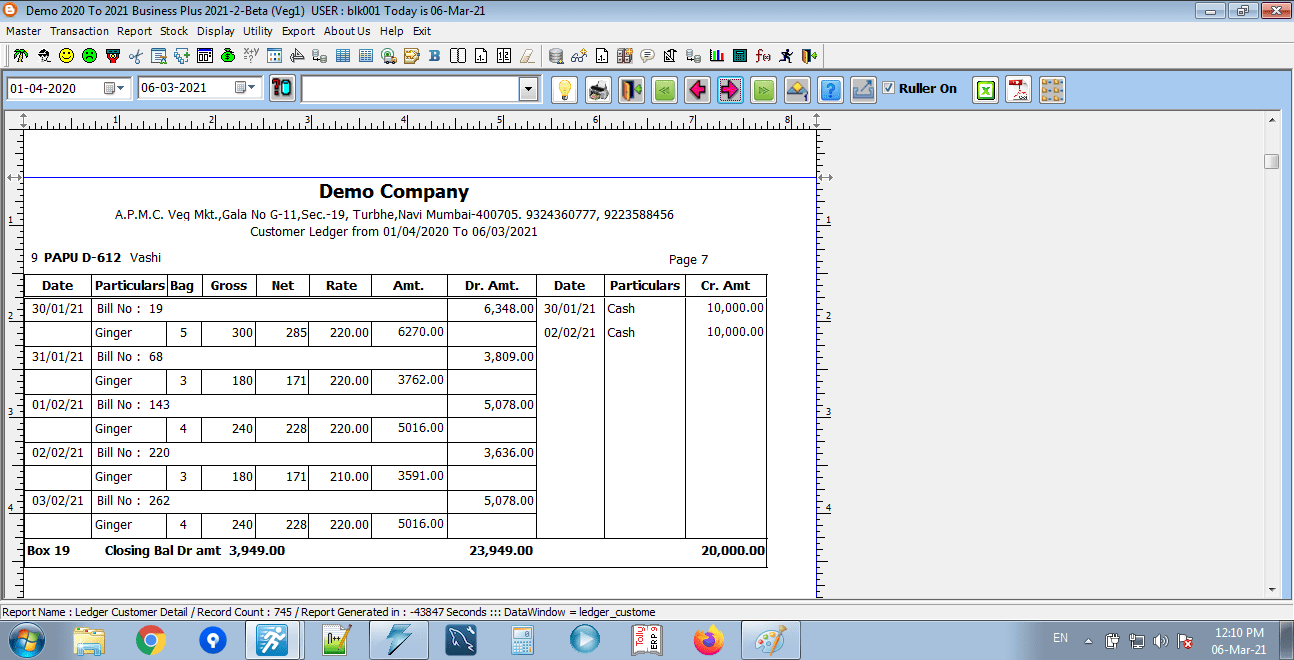Go to previous page with left pink arrow
Image resolution: width=1294 pixels, height=660 pixels.
point(697,90)
